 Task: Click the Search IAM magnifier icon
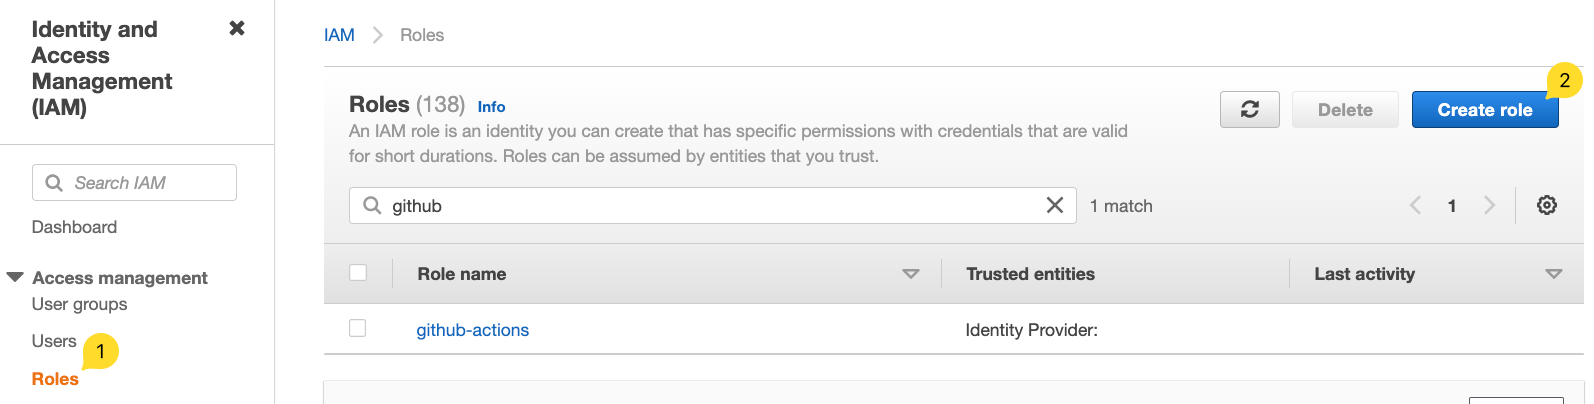[x=54, y=183]
